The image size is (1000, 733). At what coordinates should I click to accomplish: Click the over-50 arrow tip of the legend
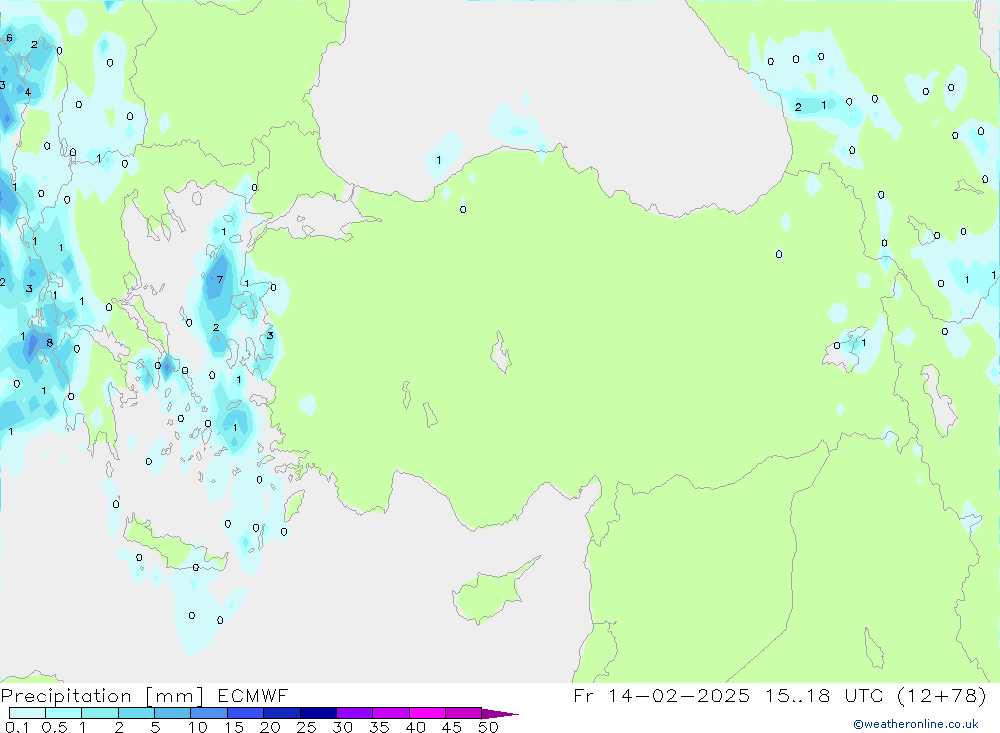pos(500,714)
